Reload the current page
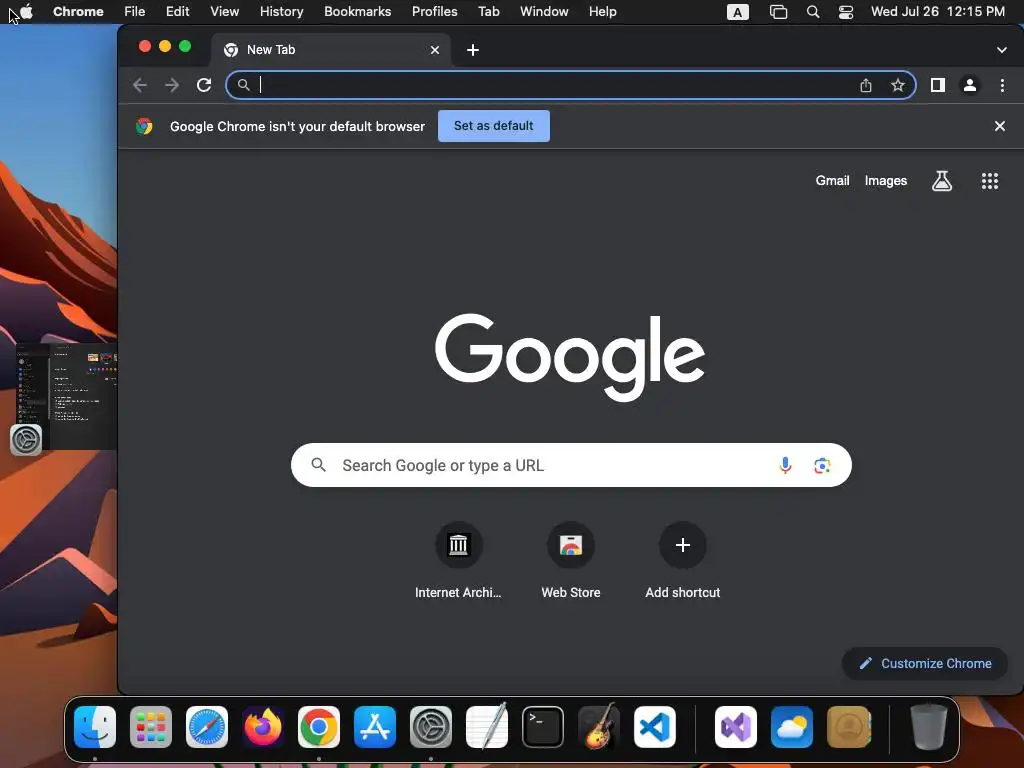 pos(204,85)
